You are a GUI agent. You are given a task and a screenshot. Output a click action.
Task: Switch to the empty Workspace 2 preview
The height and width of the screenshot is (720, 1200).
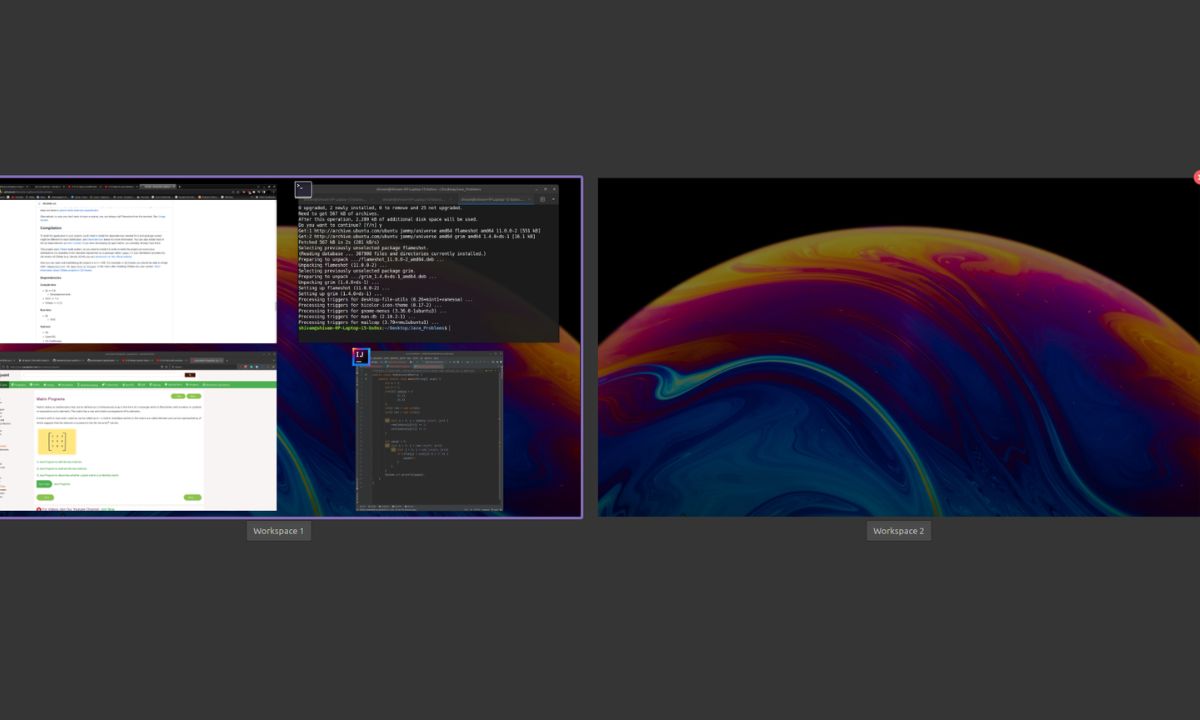[898, 347]
